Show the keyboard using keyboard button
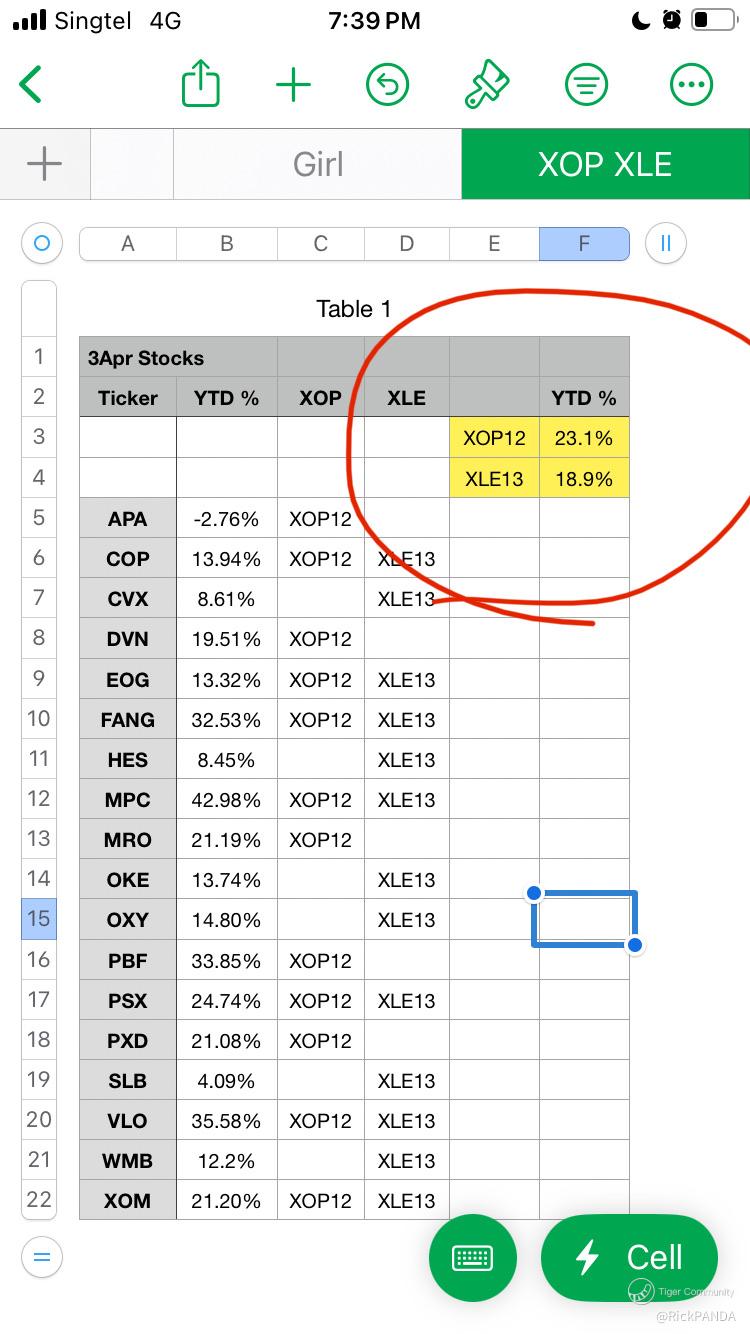The width and height of the screenshot is (750, 1334). [472, 1258]
